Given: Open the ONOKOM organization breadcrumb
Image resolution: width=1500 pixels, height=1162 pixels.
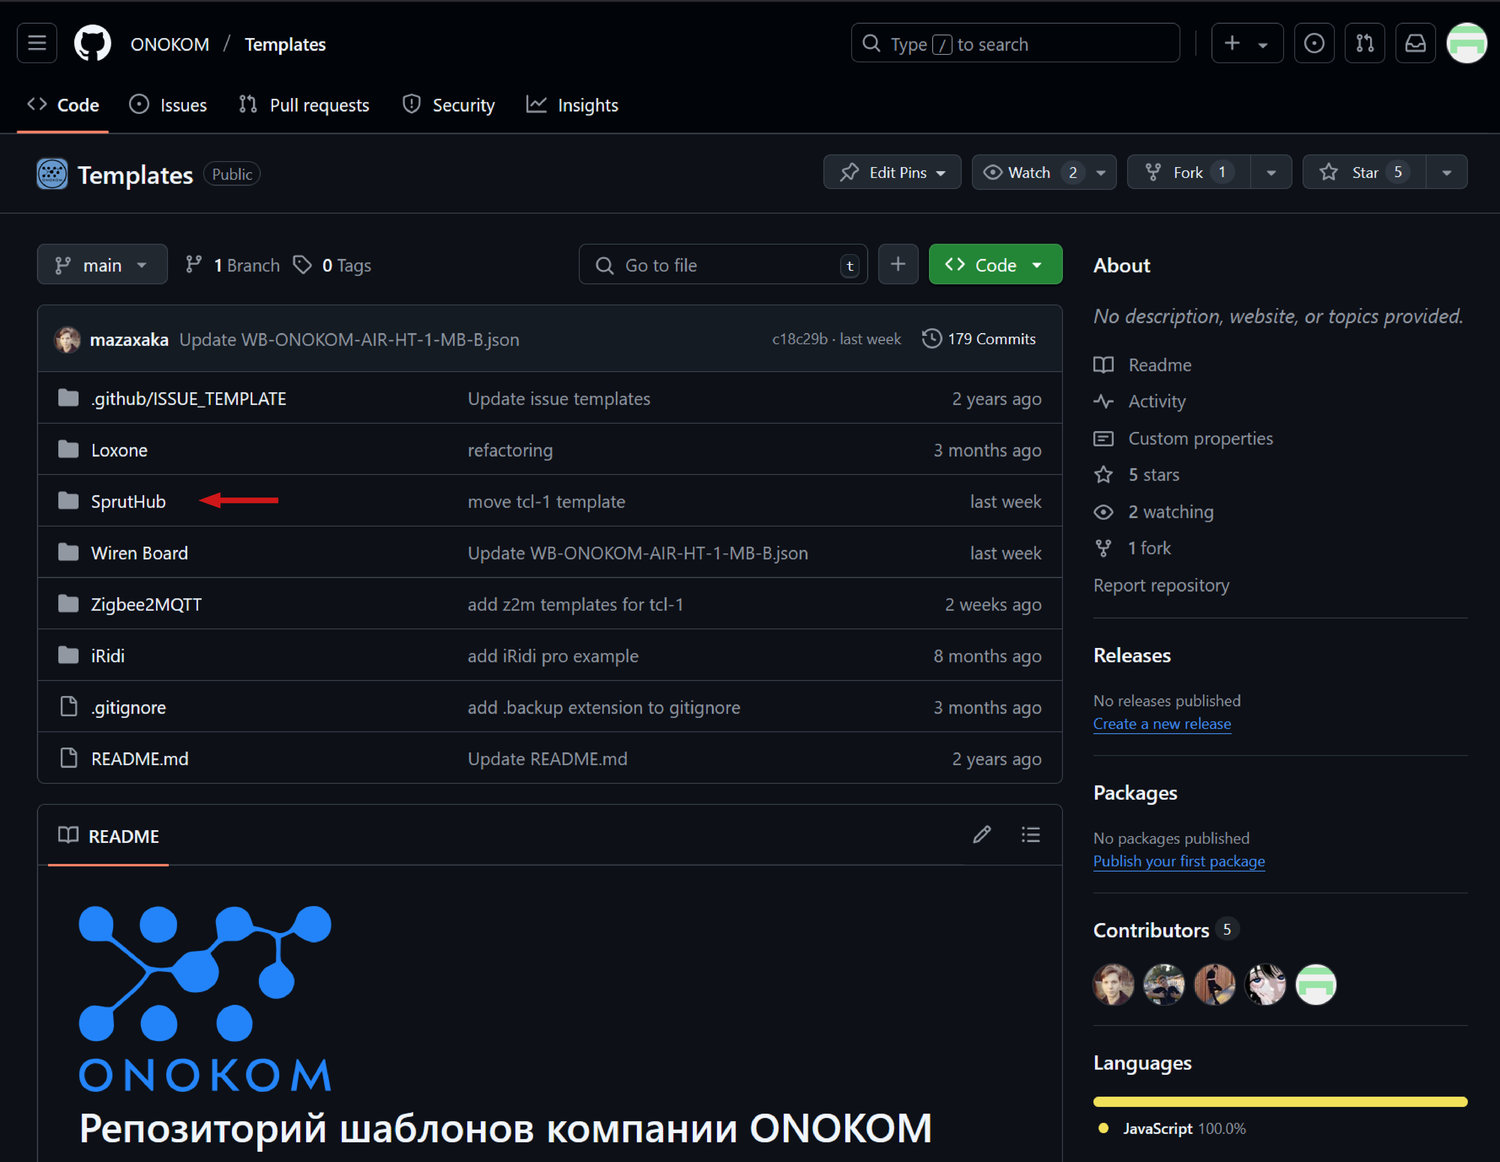Looking at the screenshot, I should [170, 44].
